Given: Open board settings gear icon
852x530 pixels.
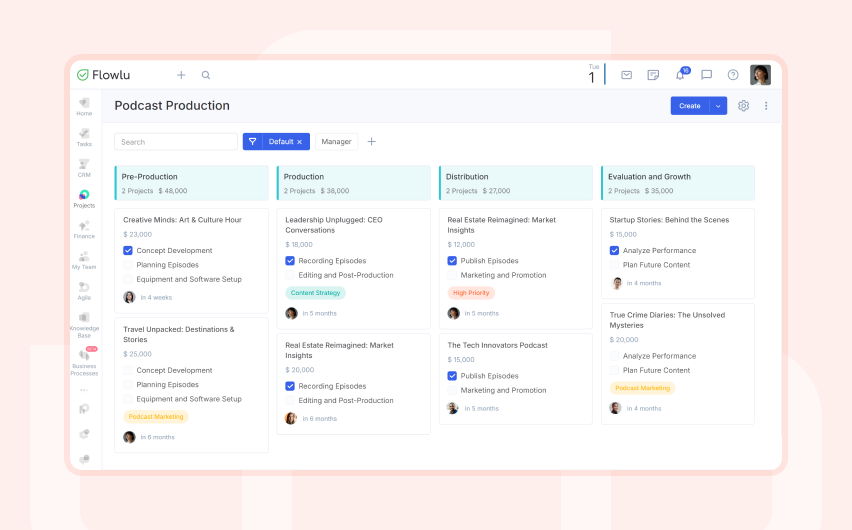Looking at the screenshot, I should click(743, 106).
